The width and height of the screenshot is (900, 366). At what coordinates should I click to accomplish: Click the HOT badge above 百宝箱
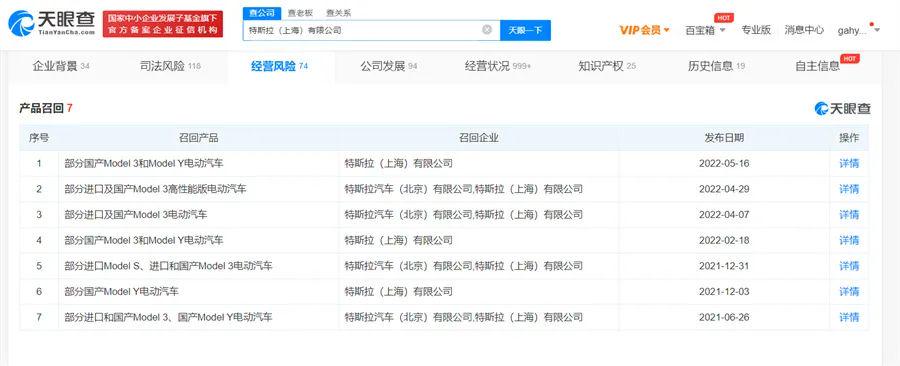724,17
